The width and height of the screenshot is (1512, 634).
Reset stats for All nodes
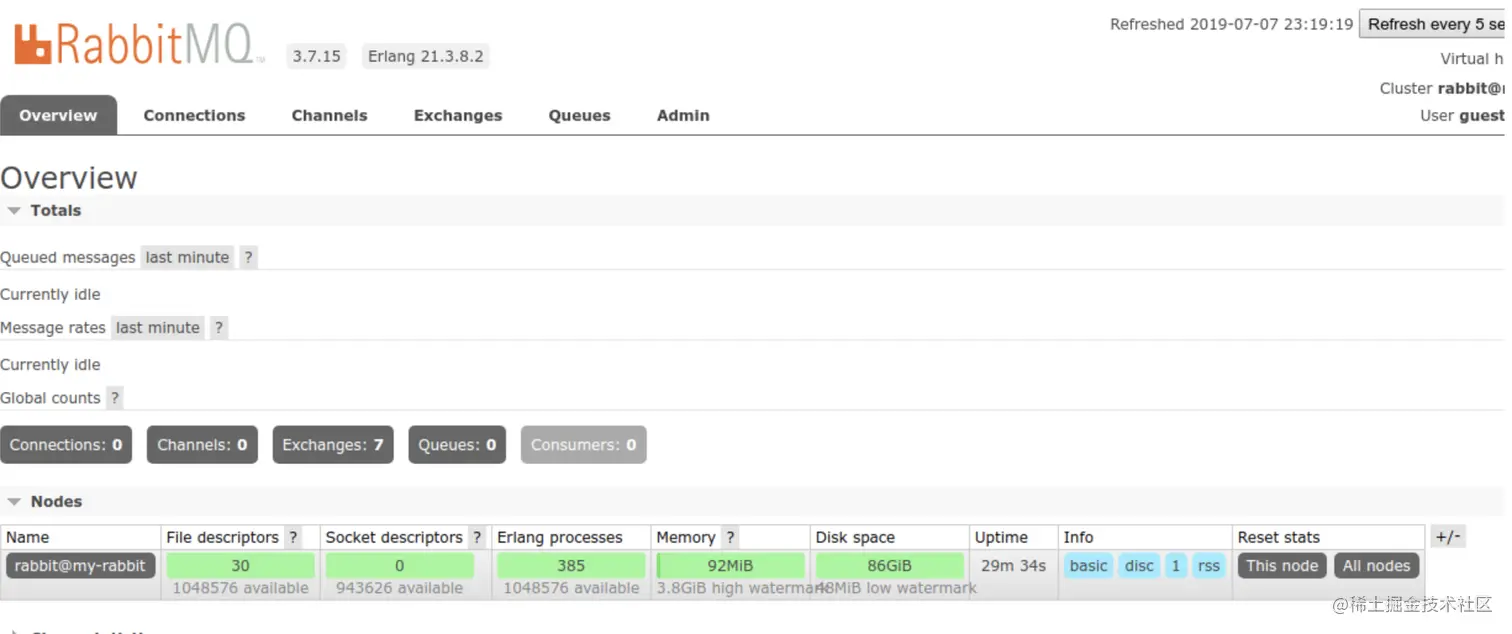tap(1376, 565)
